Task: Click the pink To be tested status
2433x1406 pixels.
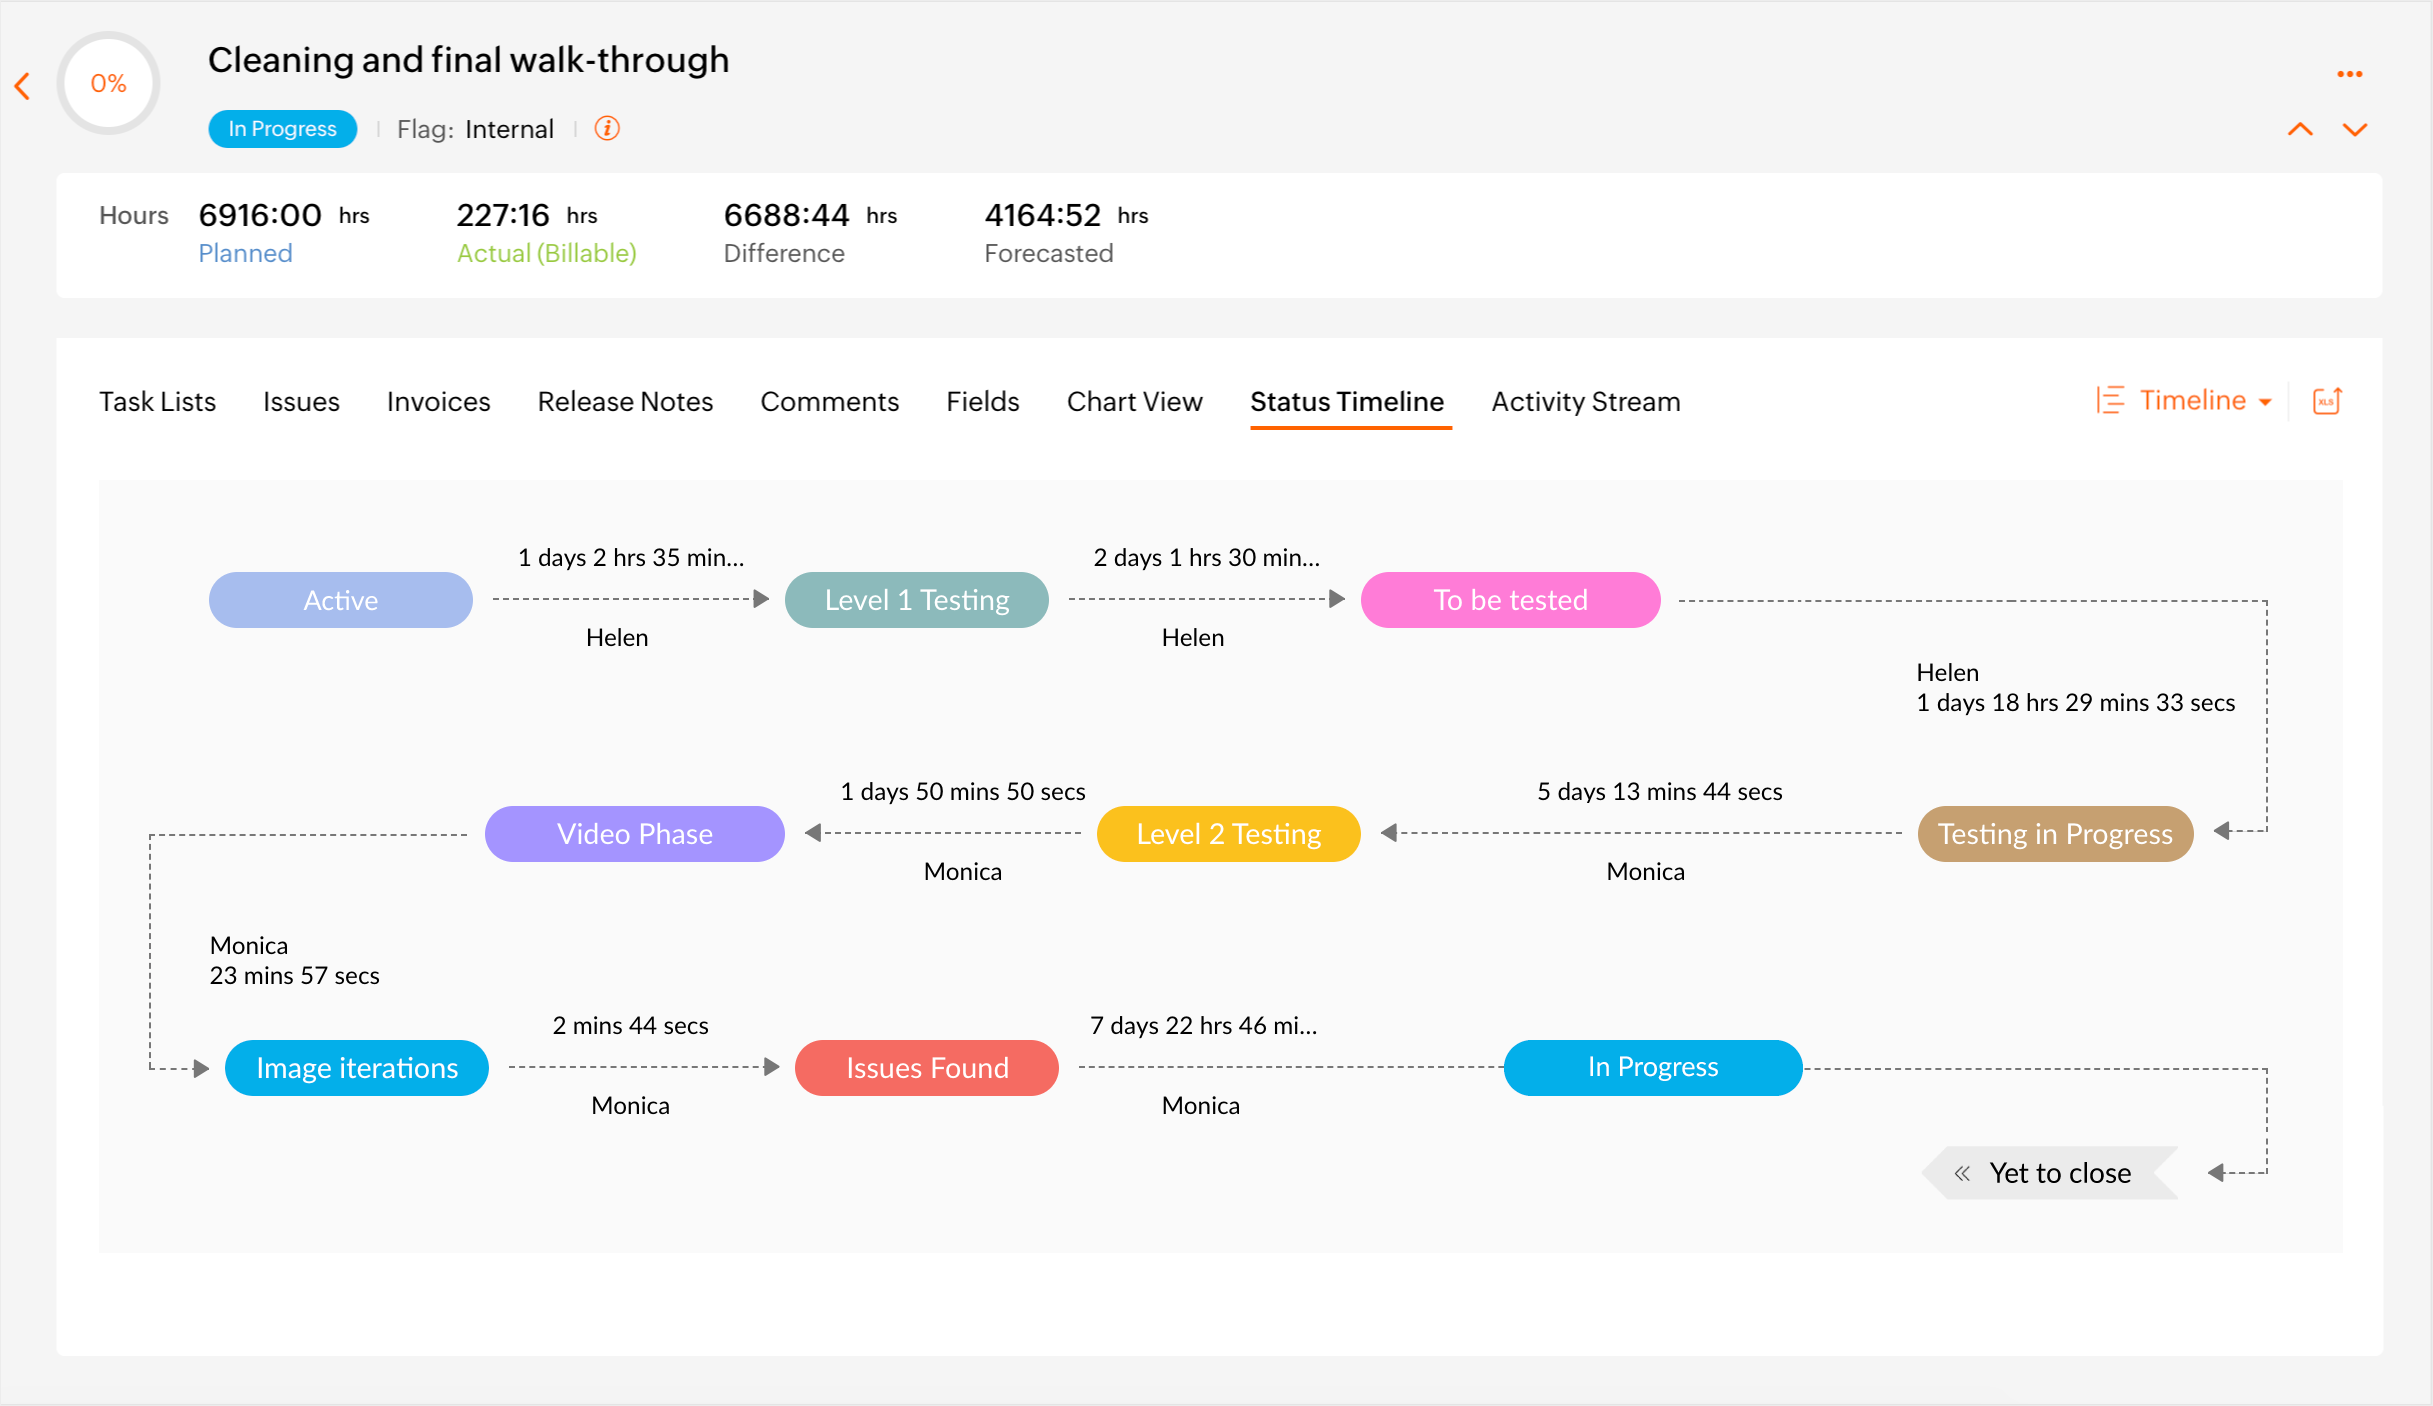Action: (1510, 600)
